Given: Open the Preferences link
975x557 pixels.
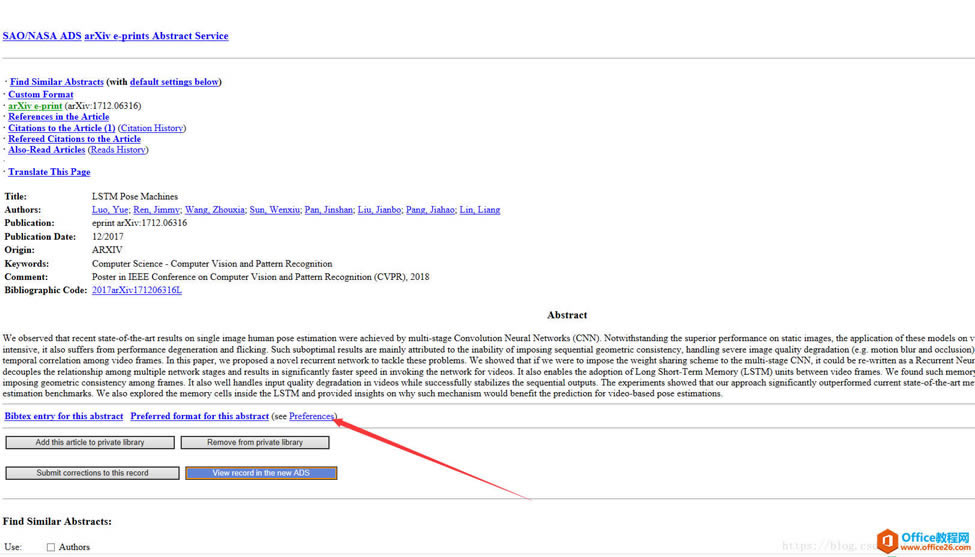Looking at the screenshot, I should point(312,417).
